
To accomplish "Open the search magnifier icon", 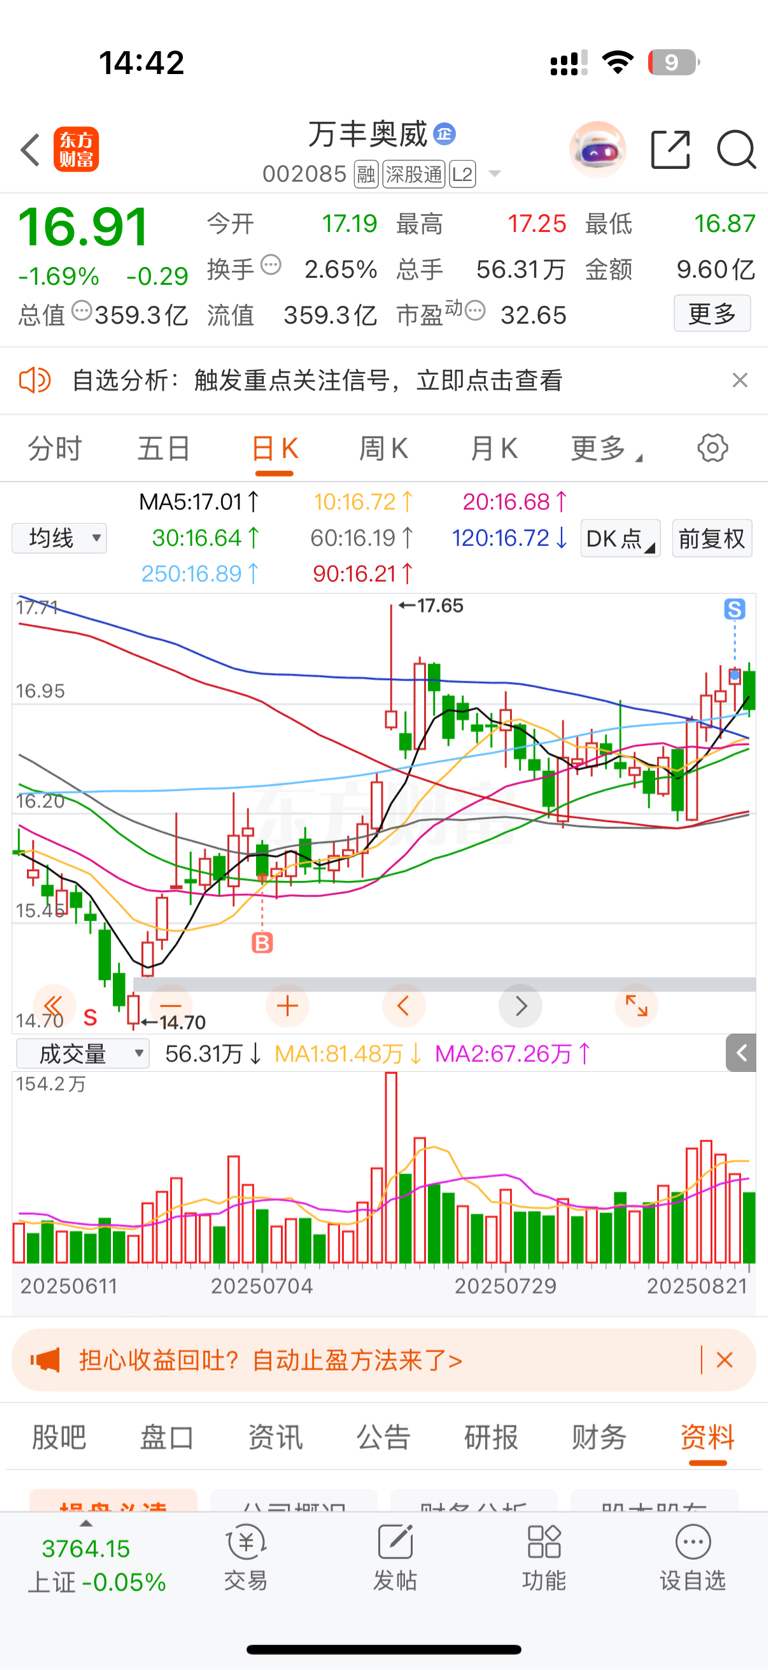I will (x=736, y=150).
